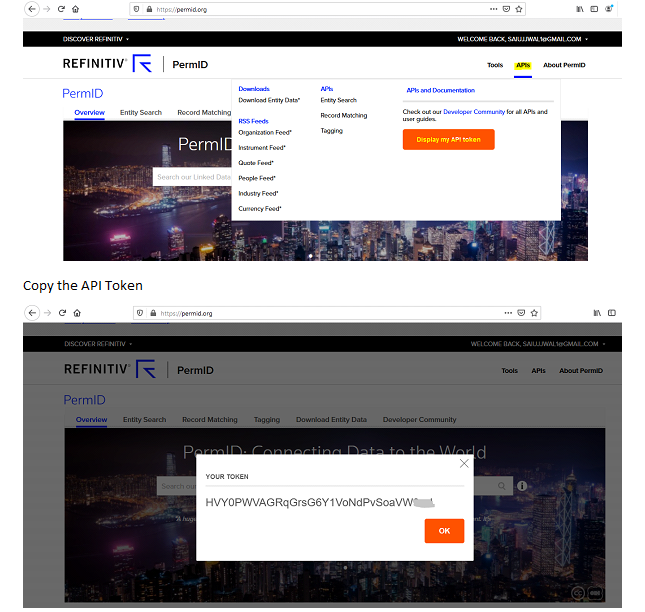Select Record Matching tab in lower page
This screenshot has width=645, height=612.
click(x=210, y=420)
